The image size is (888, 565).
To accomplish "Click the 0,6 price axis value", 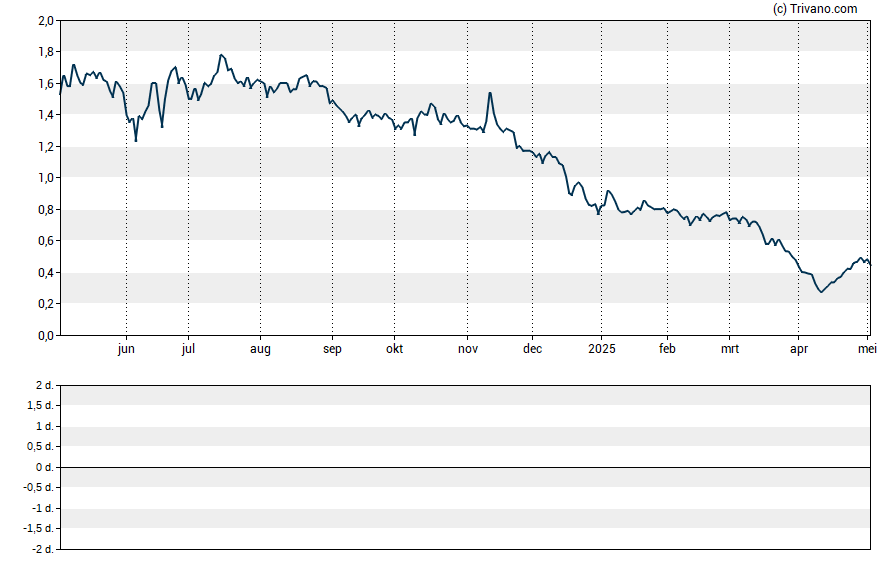I will (46, 241).
